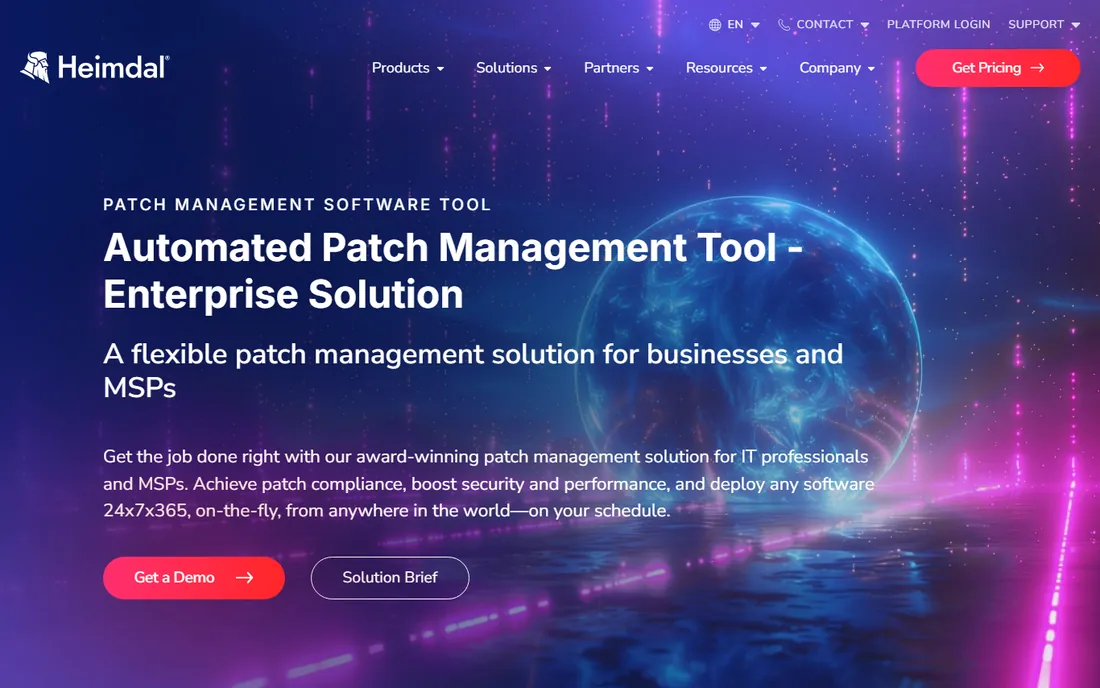Screen dimensions: 1100x688
Task: Open the Products menu
Action: pyautogui.click(x=401, y=68)
